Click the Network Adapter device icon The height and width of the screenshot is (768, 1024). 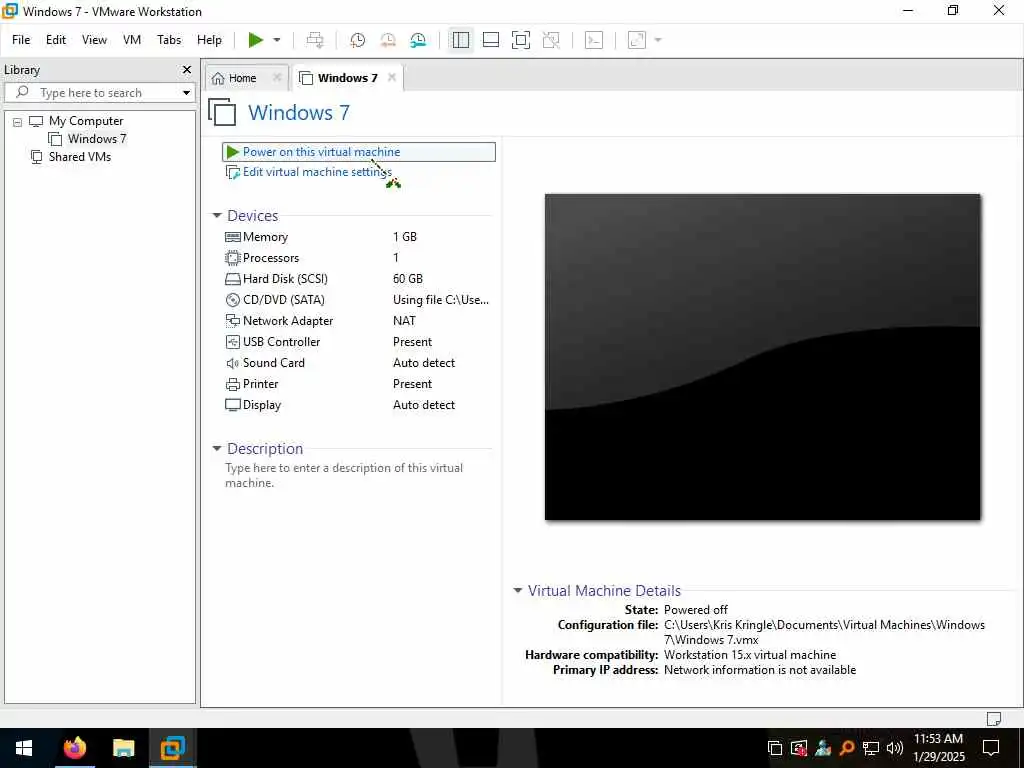(232, 321)
